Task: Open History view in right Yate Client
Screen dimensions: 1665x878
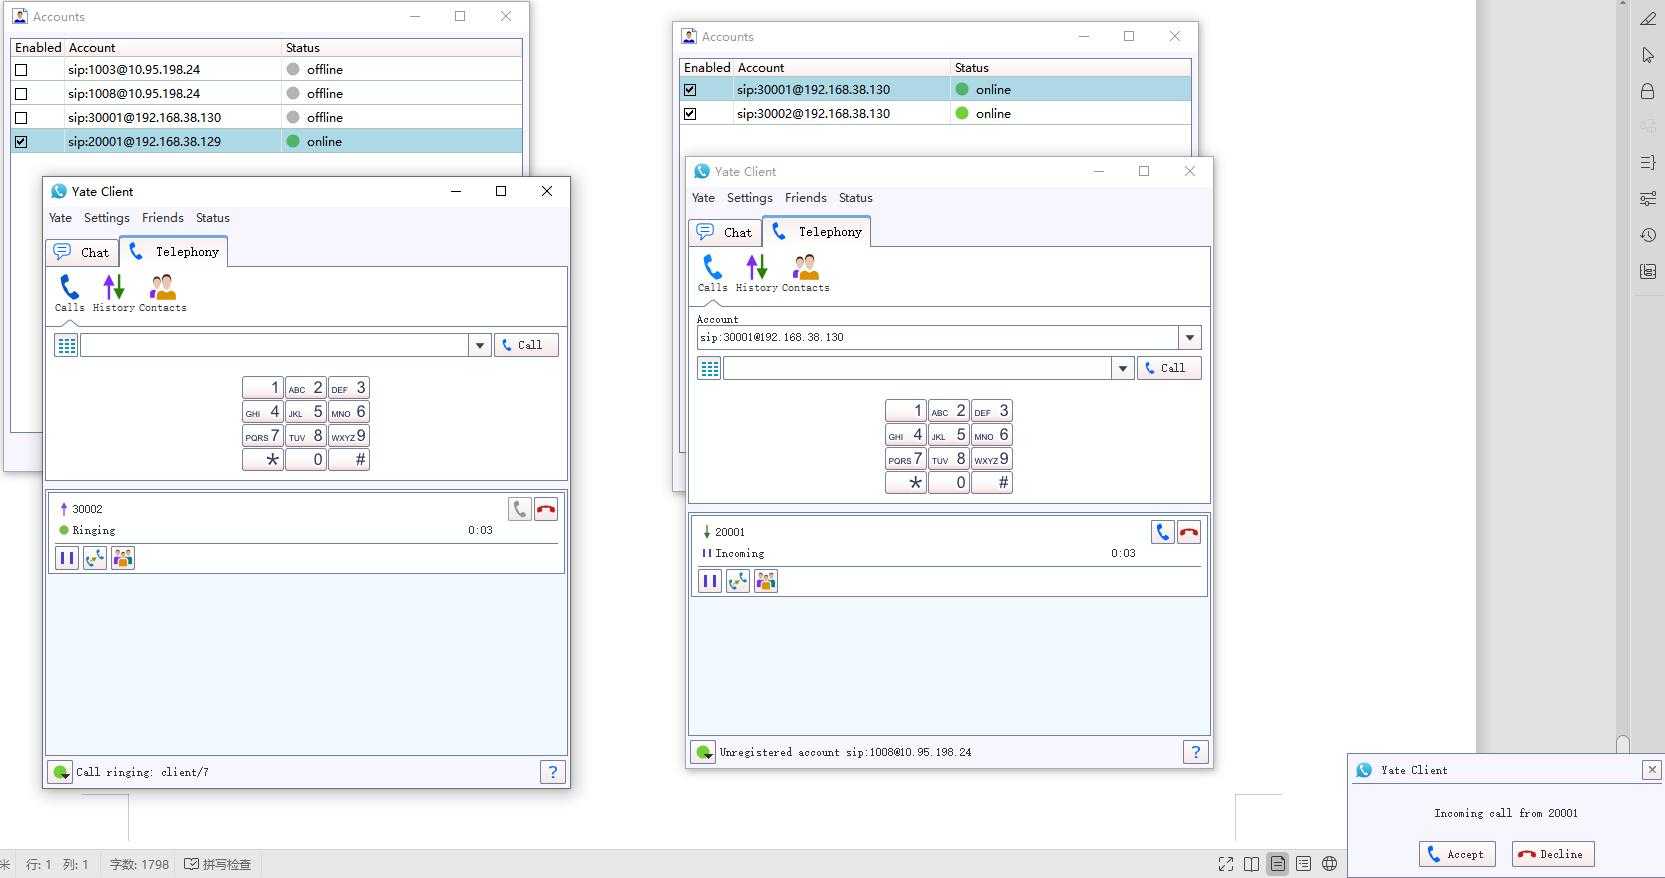Action: tap(756, 273)
